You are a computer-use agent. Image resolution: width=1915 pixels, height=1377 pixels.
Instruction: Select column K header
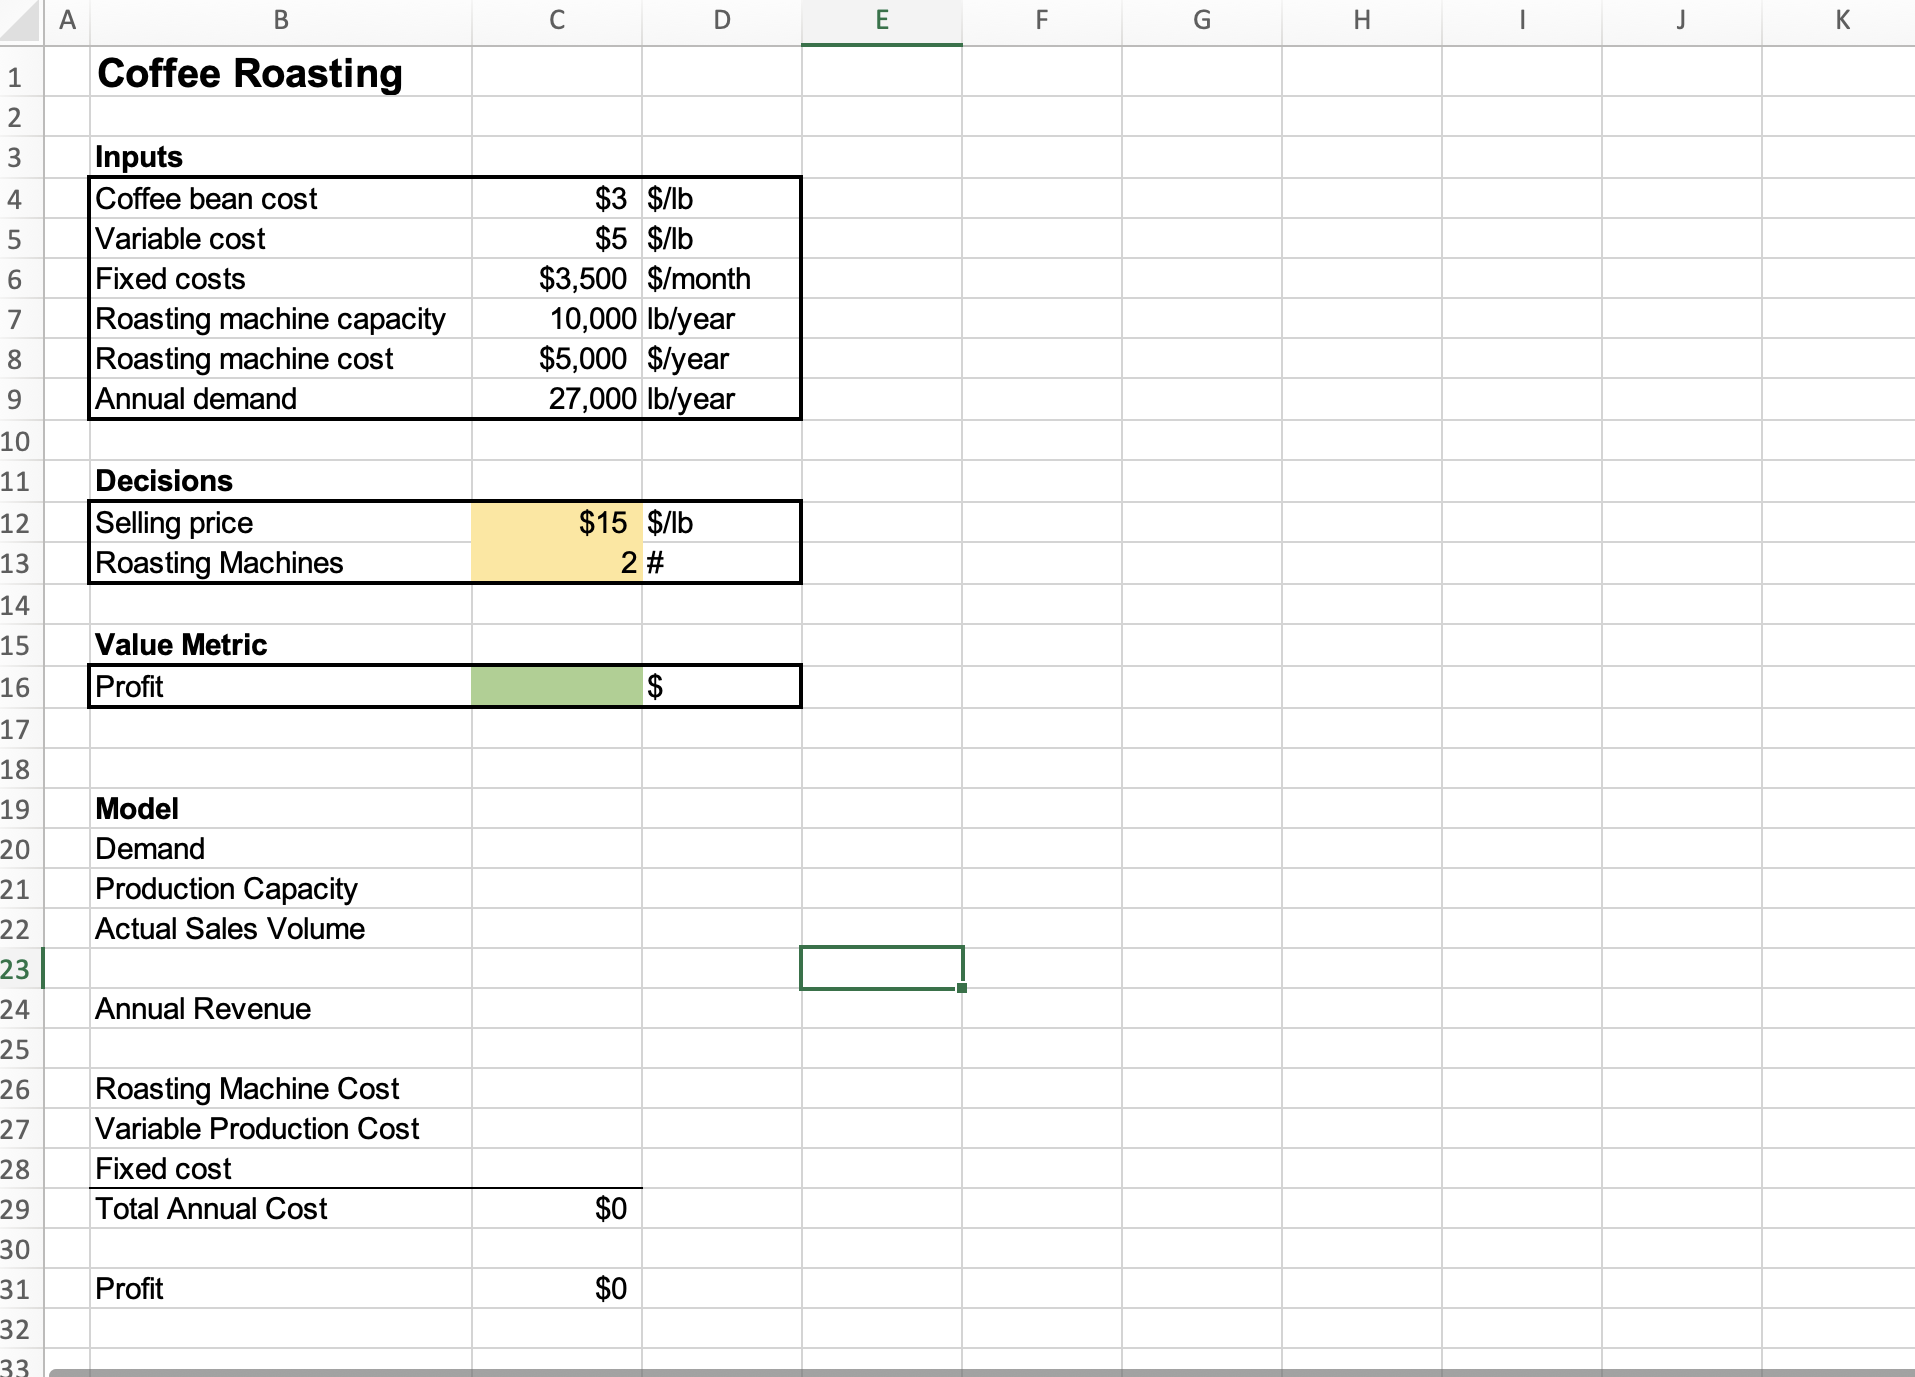coord(1840,20)
